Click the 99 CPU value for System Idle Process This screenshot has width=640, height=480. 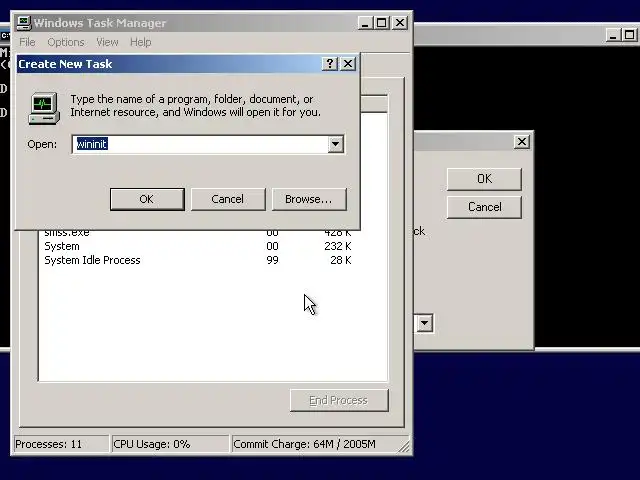tap(272, 260)
